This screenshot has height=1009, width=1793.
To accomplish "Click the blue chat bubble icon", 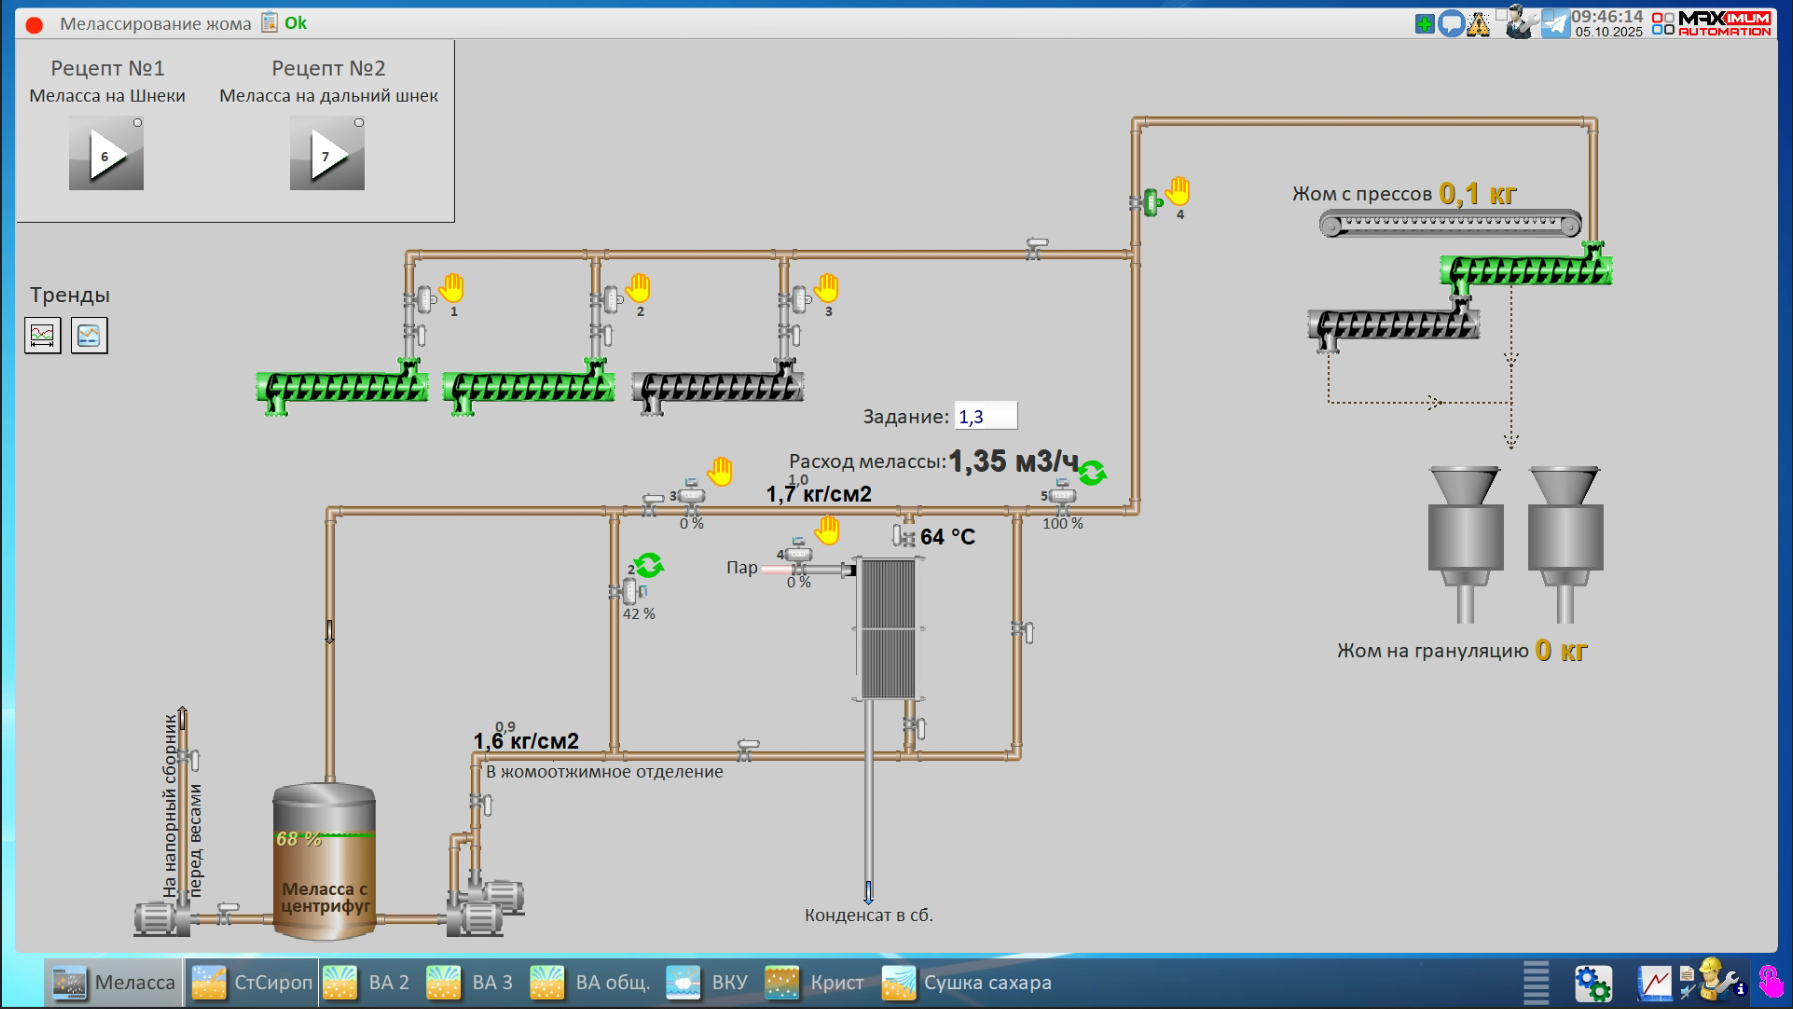I will point(1451,24).
